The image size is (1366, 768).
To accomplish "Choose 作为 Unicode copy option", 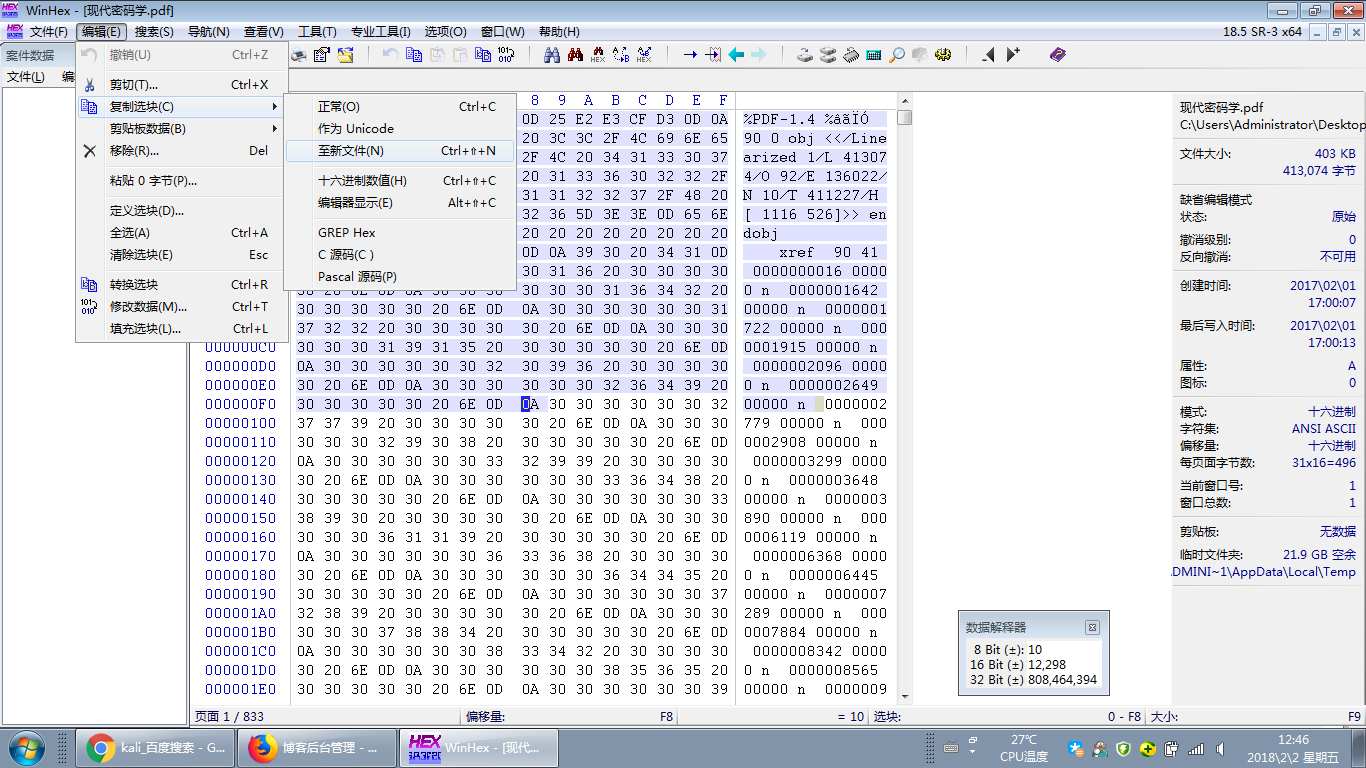I will point(400,129).
